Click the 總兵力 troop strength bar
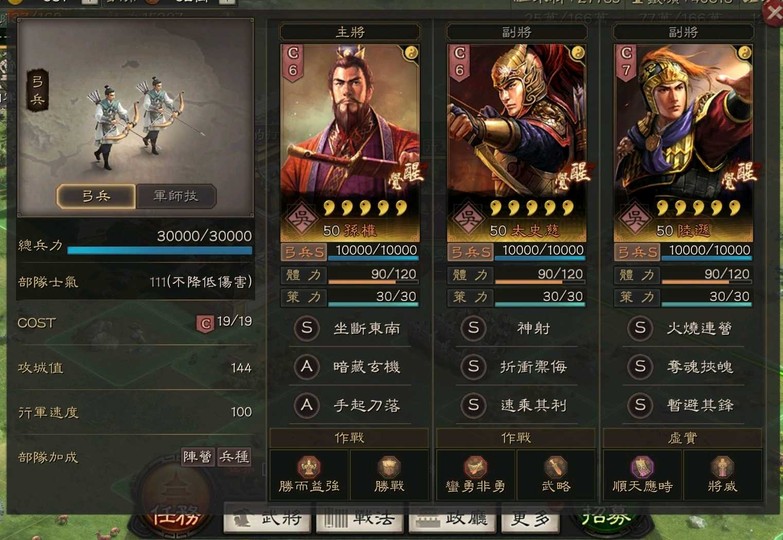783x540 pixels. (x=159, y=250)
